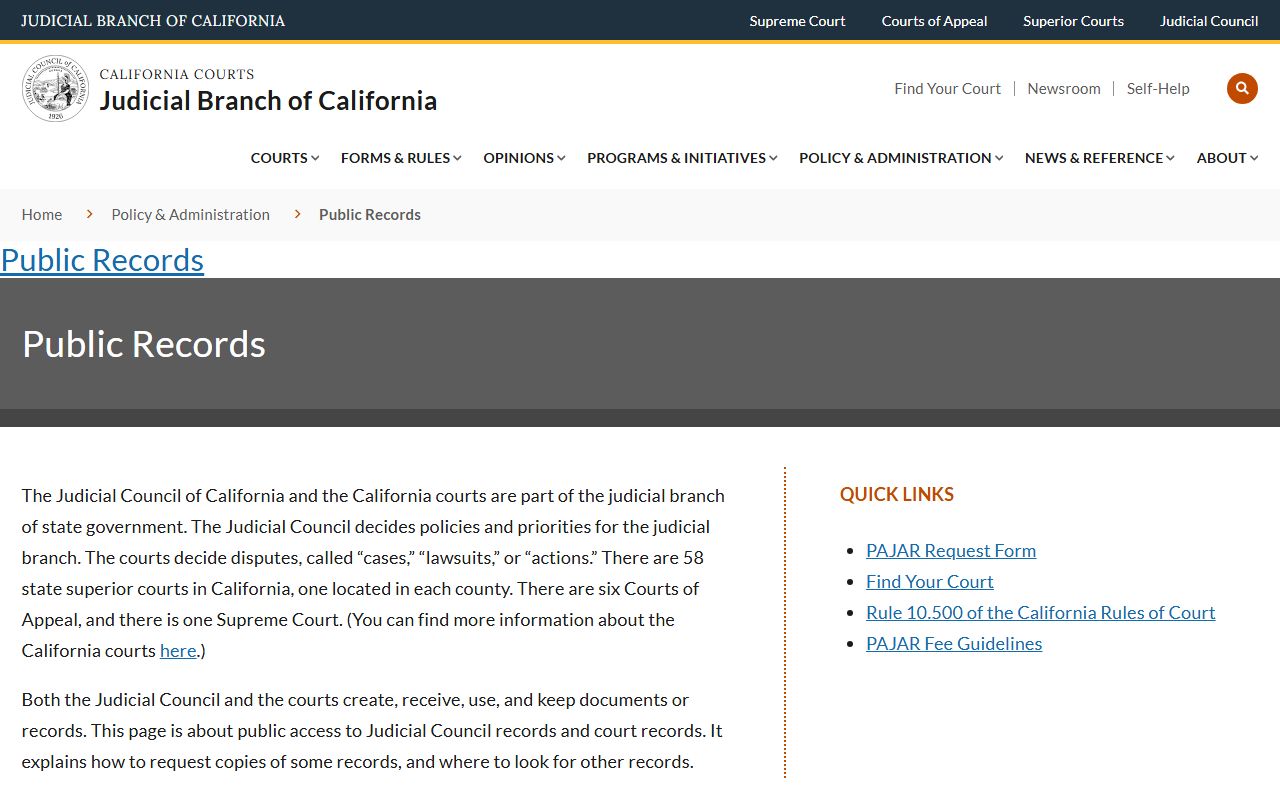Open Judicial Council in top bar
1280x800 pixels.
1209,21
